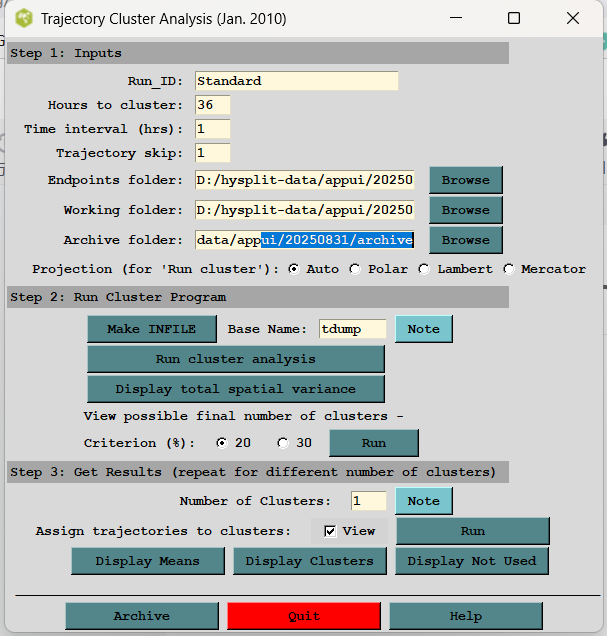Click the 'Criterion (%):' label
Image resolution: width=607 pixels, height=636 pixels.
coord(139,443)
